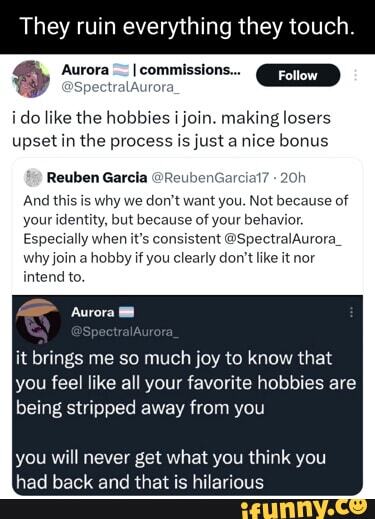Screen dimensions: 375x519
Task: Click the Aurora name in dark tweet
Action: tap(92, 312)
